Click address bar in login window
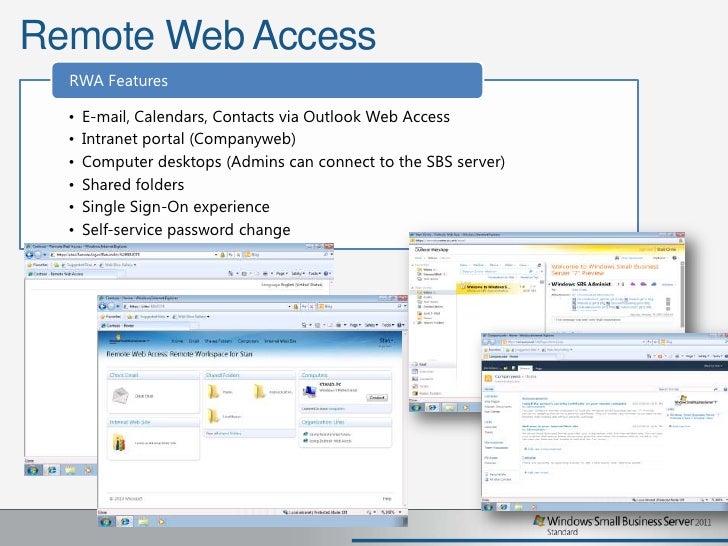The width and height of the screenshot is (728, 546). (134, 255)
